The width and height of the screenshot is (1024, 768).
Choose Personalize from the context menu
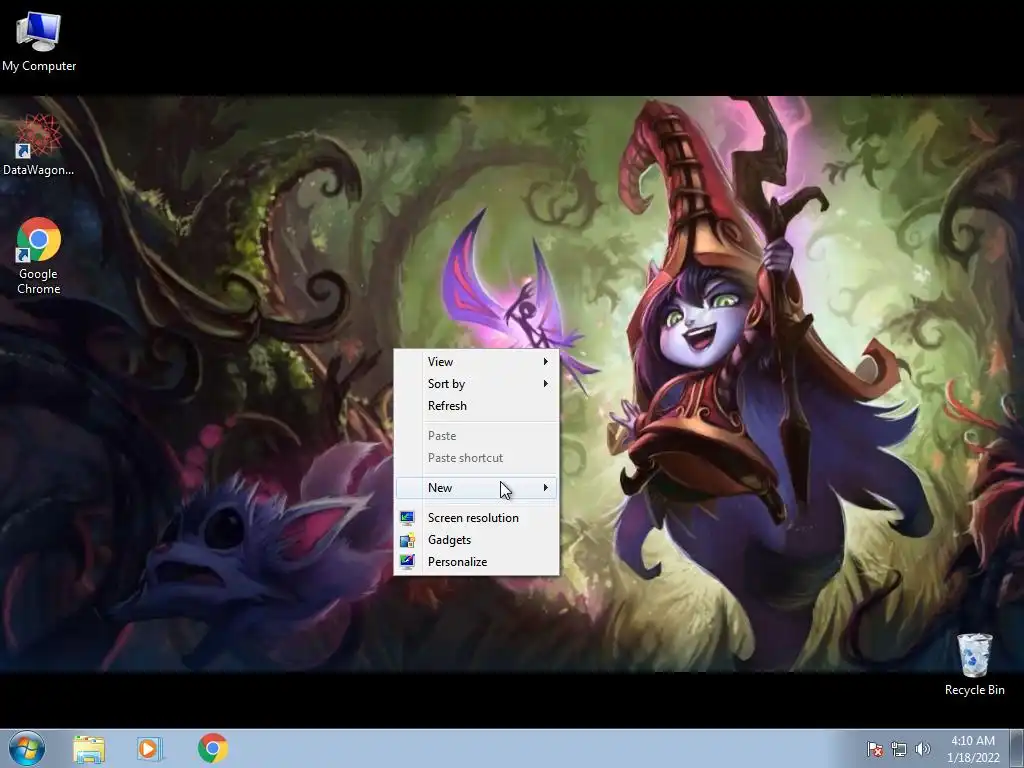click(476, 562)
